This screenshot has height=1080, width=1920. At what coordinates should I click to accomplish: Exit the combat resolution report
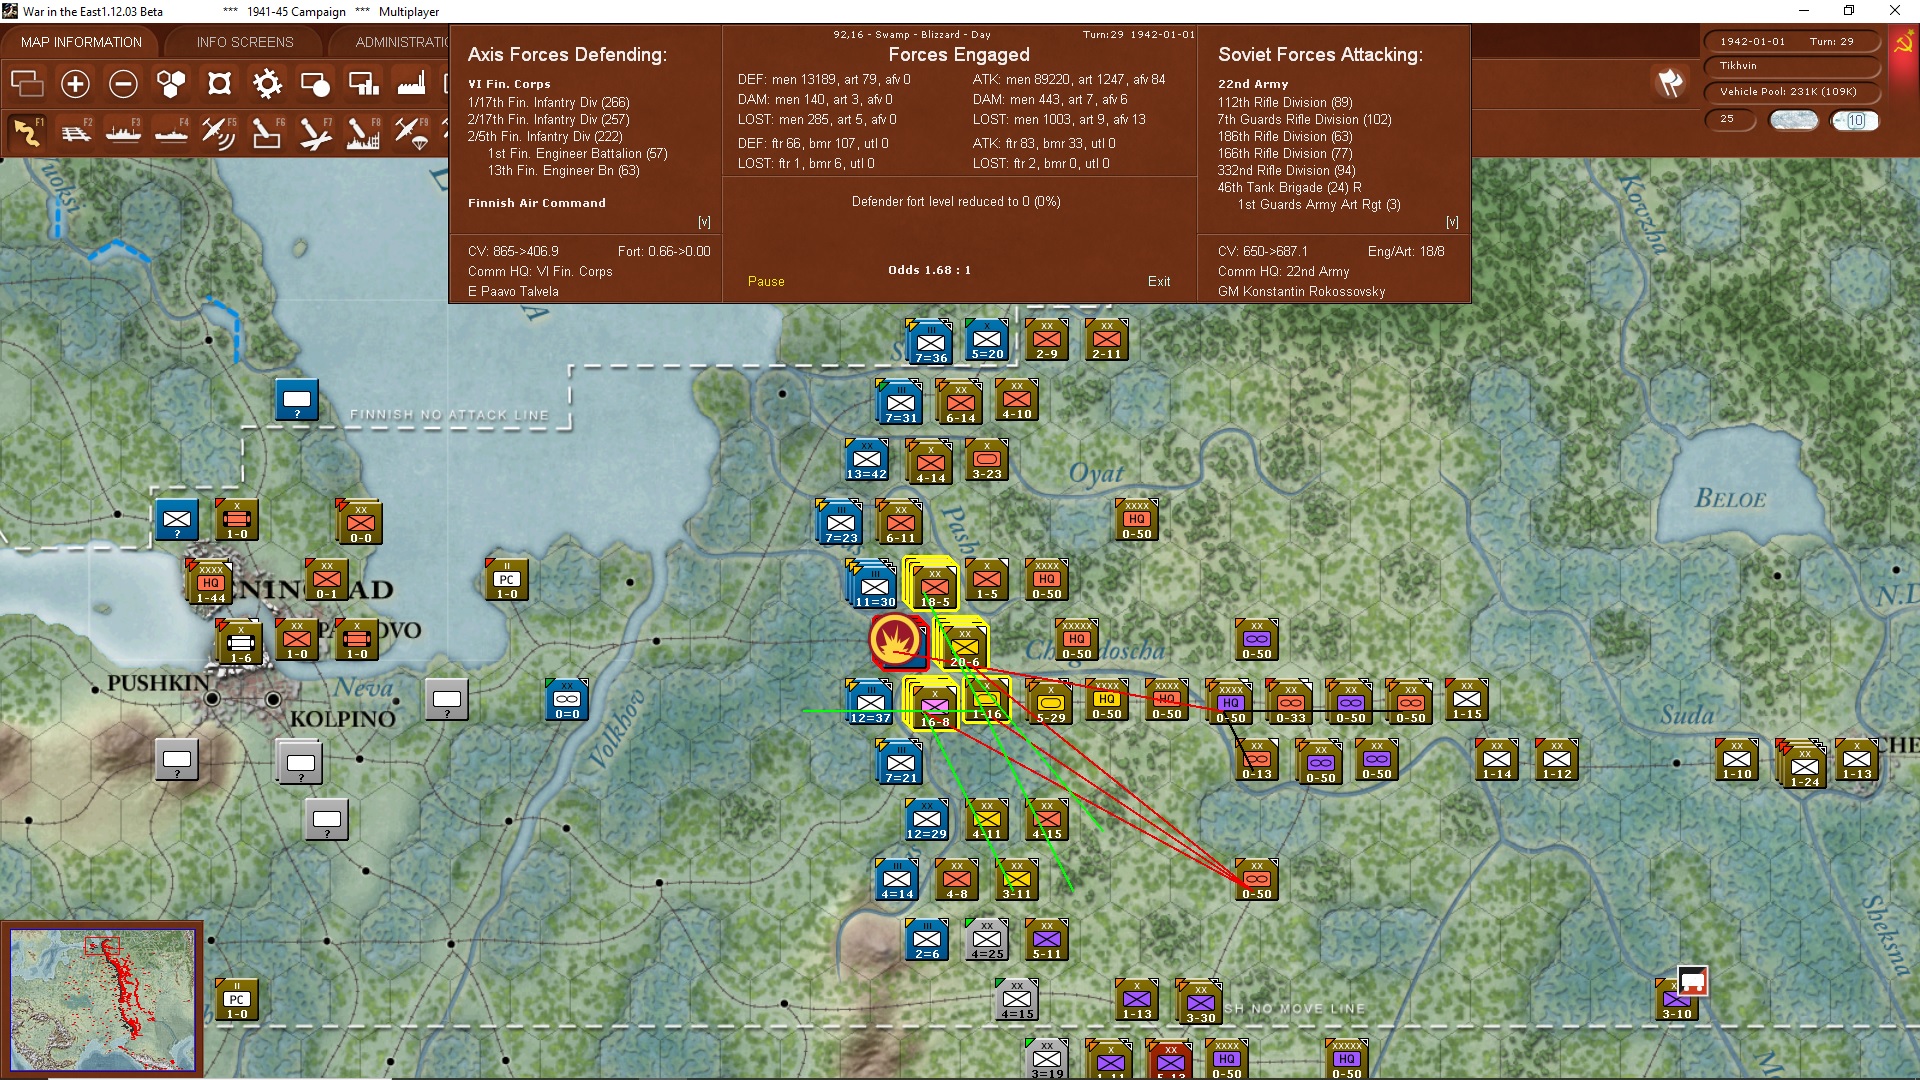1159,282
